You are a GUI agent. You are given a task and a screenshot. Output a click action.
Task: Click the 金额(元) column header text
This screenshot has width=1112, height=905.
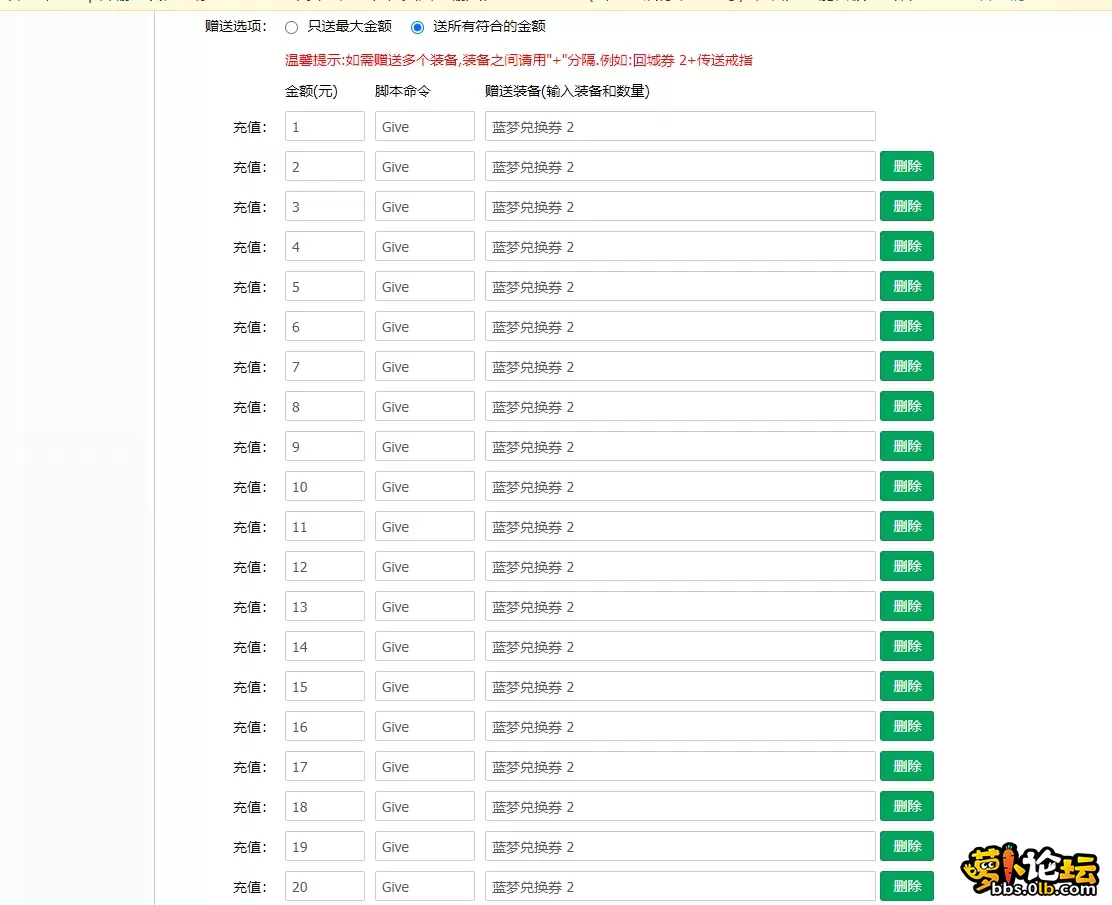click(x=311, y=91)
